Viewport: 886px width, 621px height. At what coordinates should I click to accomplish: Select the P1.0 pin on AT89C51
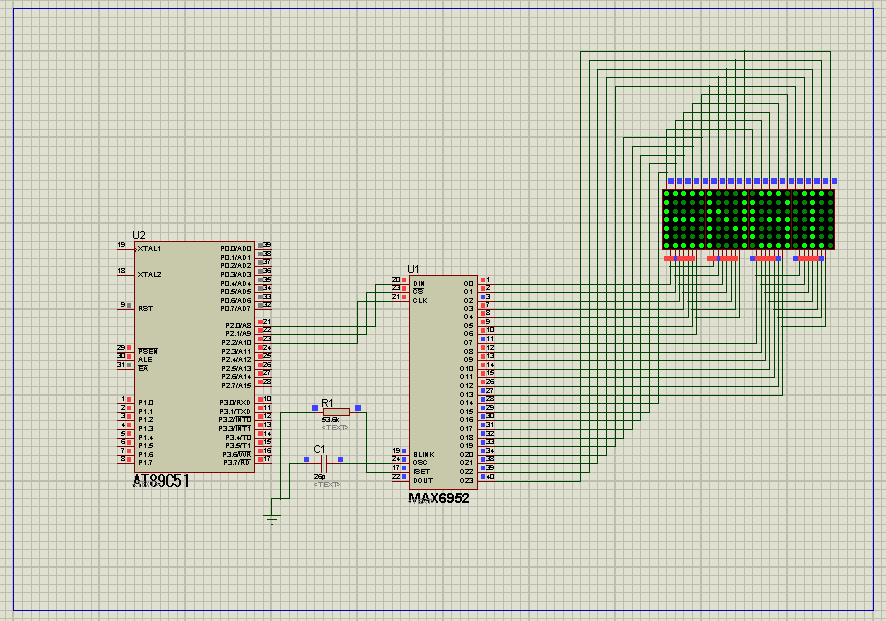coord(146,402)
